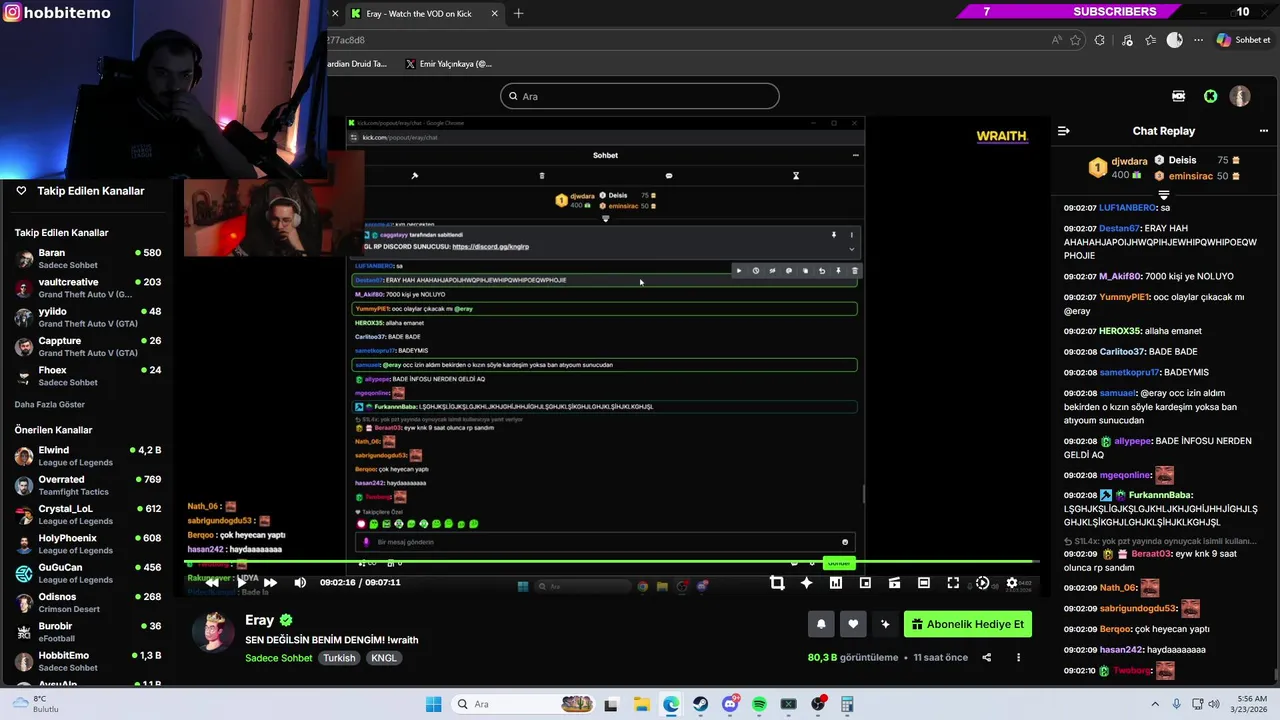Open yyiido channel in sidebar
Image resolution: width=1280 pixels, height=720 pixels.
88,317
